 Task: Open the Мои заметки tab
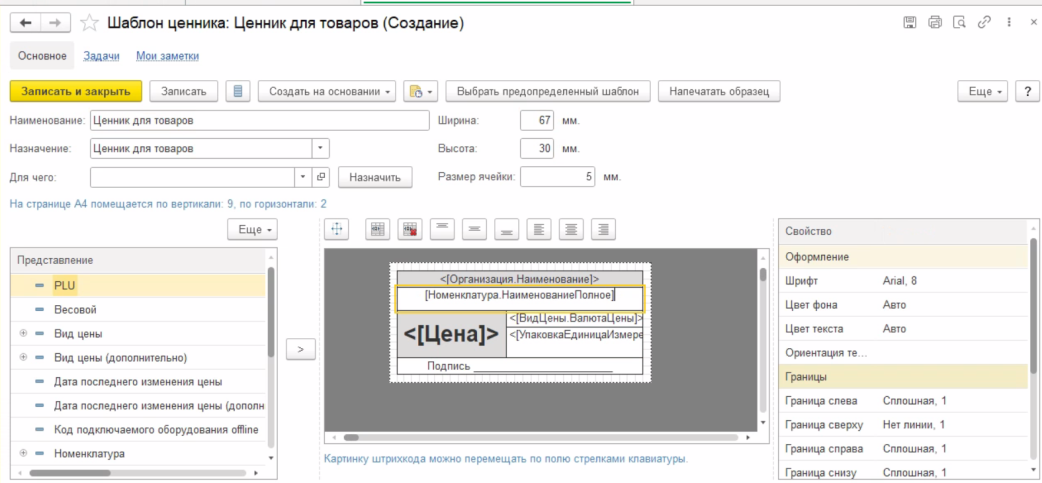pos(167,57)
